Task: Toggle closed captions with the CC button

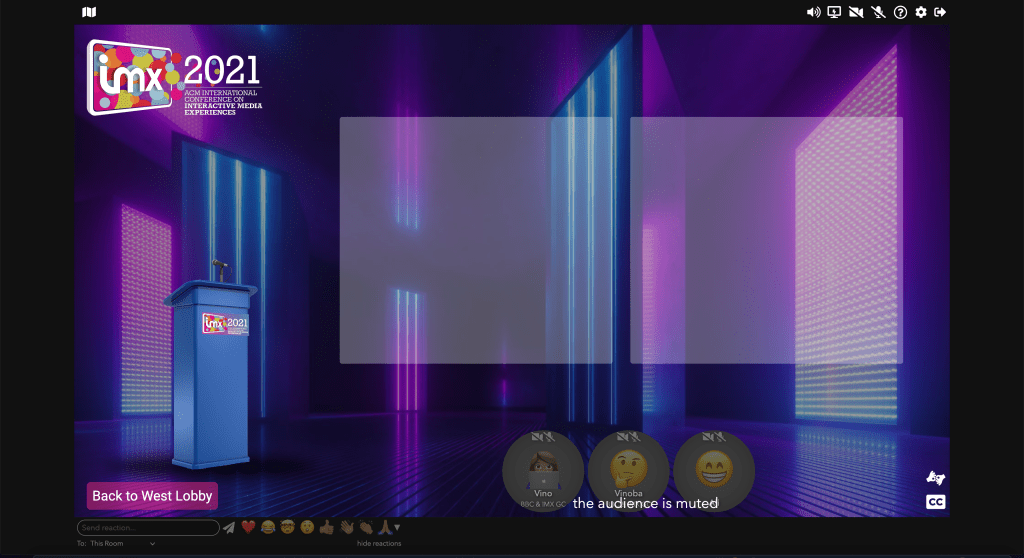Action: 936,502
